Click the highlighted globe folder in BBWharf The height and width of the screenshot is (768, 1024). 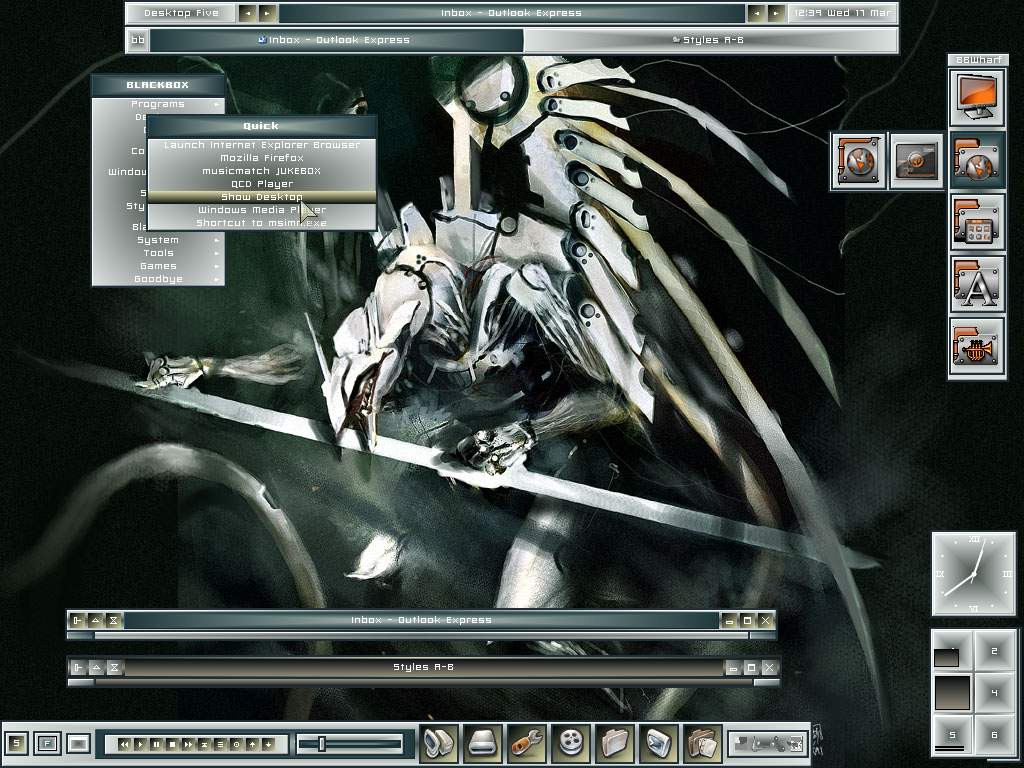click(977, 161)
